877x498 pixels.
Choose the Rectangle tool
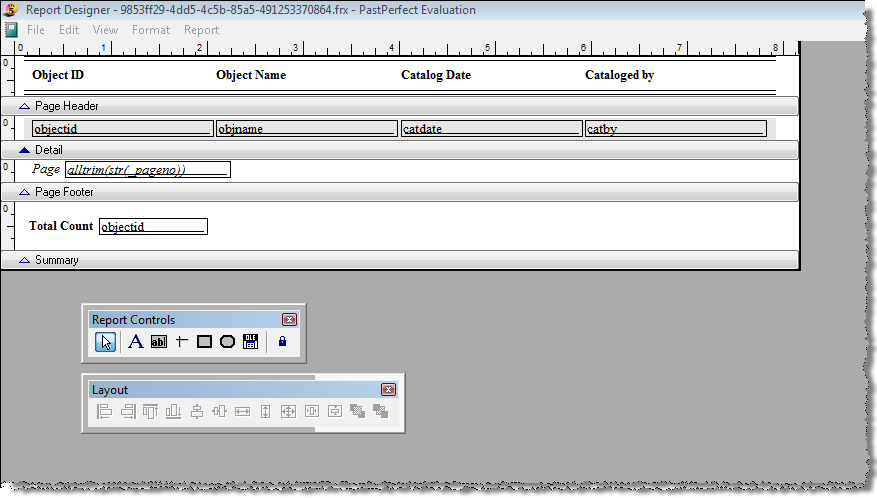click(204, 341)
